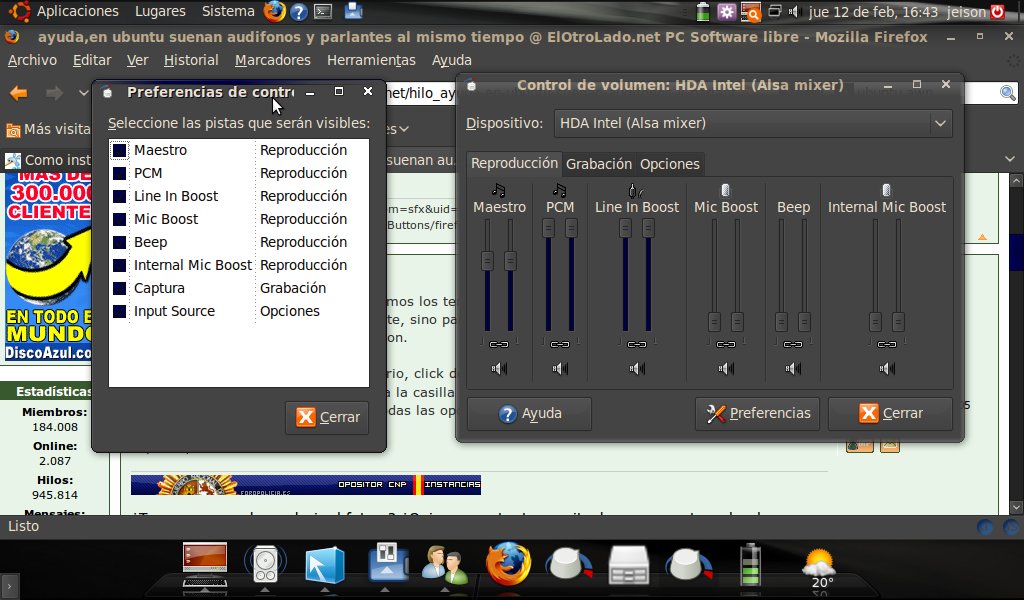This screenshot has height=600, width=1024.
Task: Open the Editar menu
Action: [91, 60]
